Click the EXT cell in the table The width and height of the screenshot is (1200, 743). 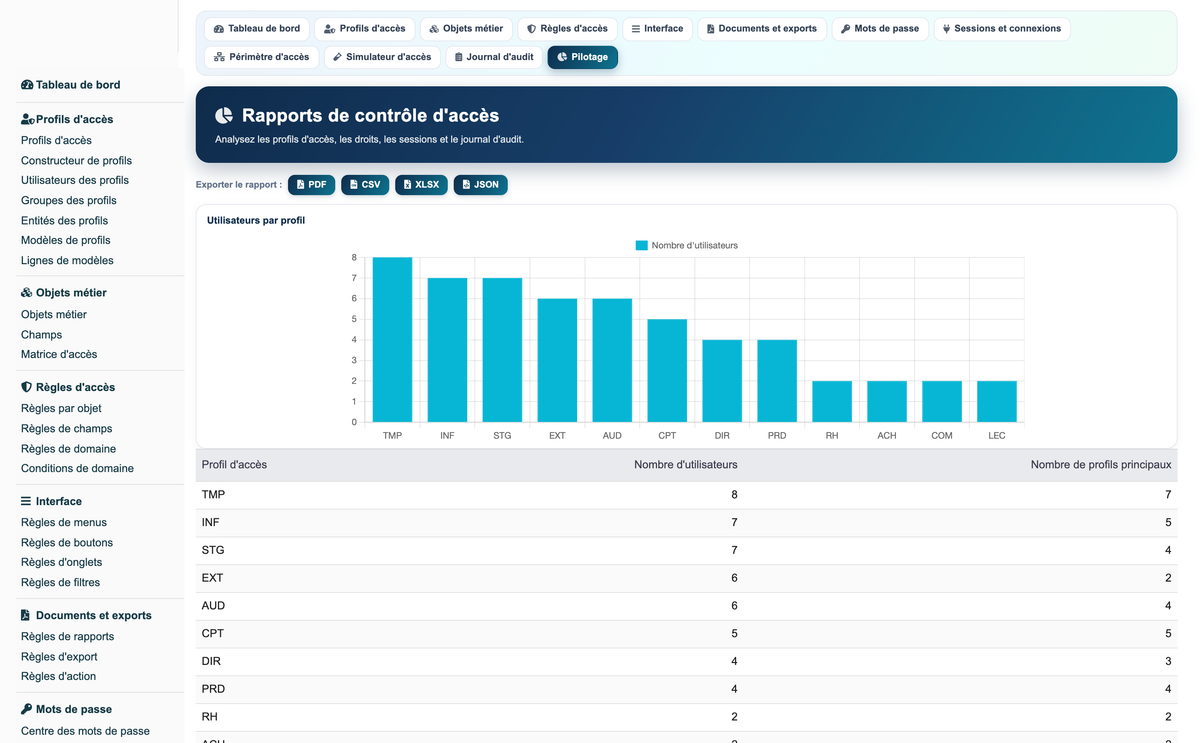click(x=213, y=578)
